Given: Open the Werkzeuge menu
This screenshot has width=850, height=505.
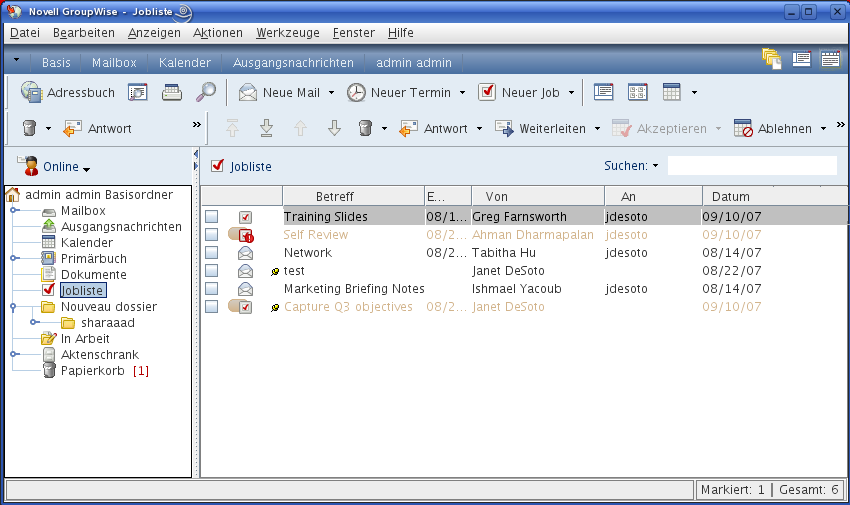Looking at the screenshot, I should [288, 33].
